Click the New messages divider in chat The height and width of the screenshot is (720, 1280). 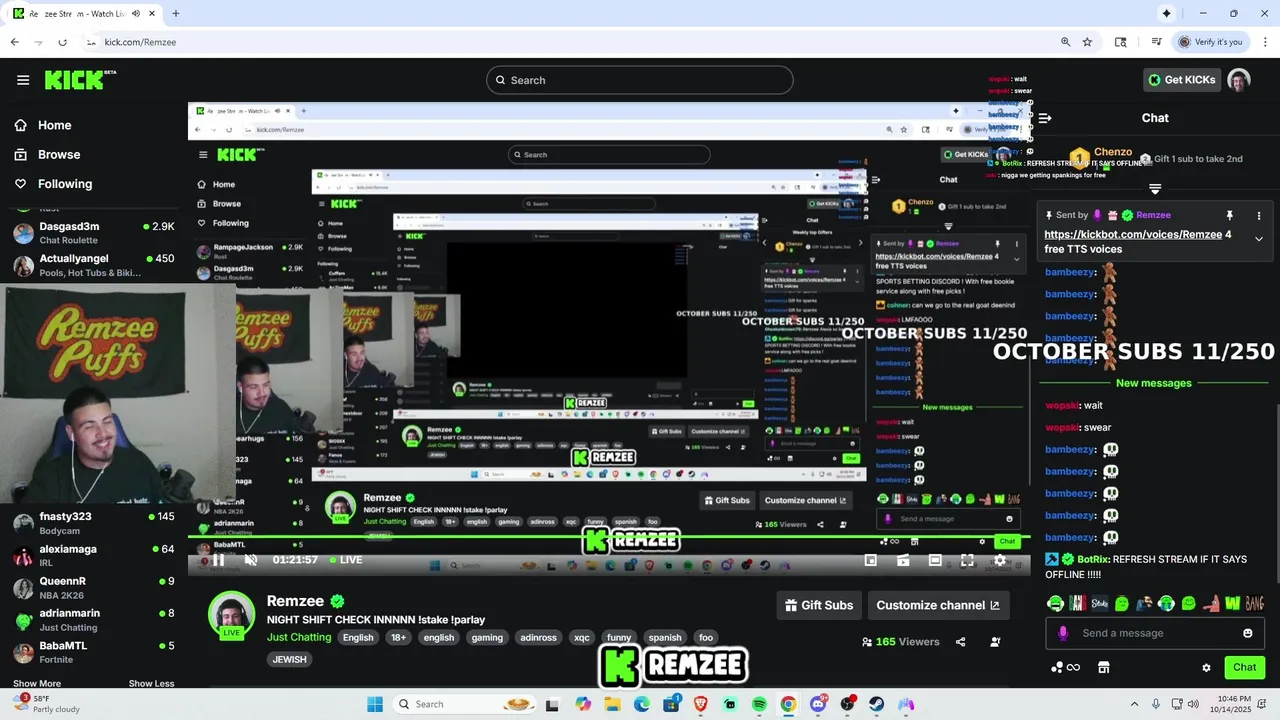tap(1154, 383)
